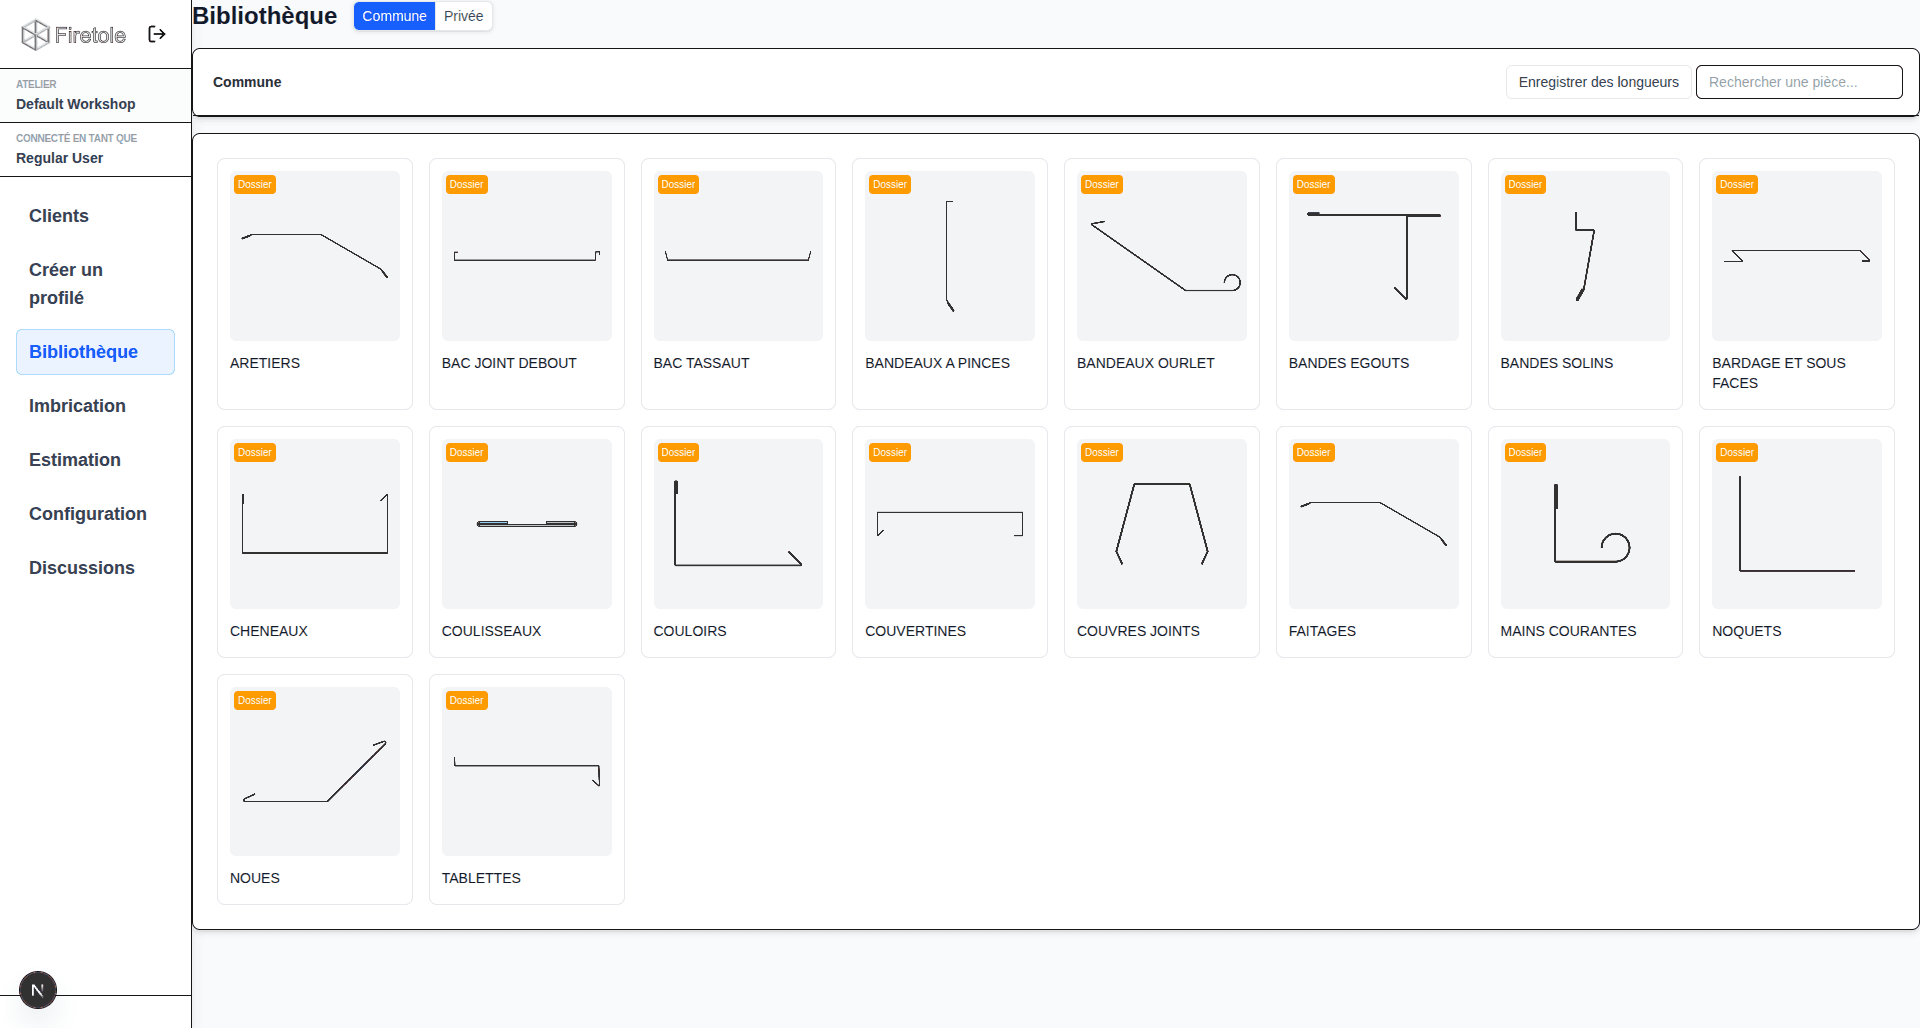Click the COUVERTINES folder label
The width and height of the screenshot is (1920, 1028).
915,631
